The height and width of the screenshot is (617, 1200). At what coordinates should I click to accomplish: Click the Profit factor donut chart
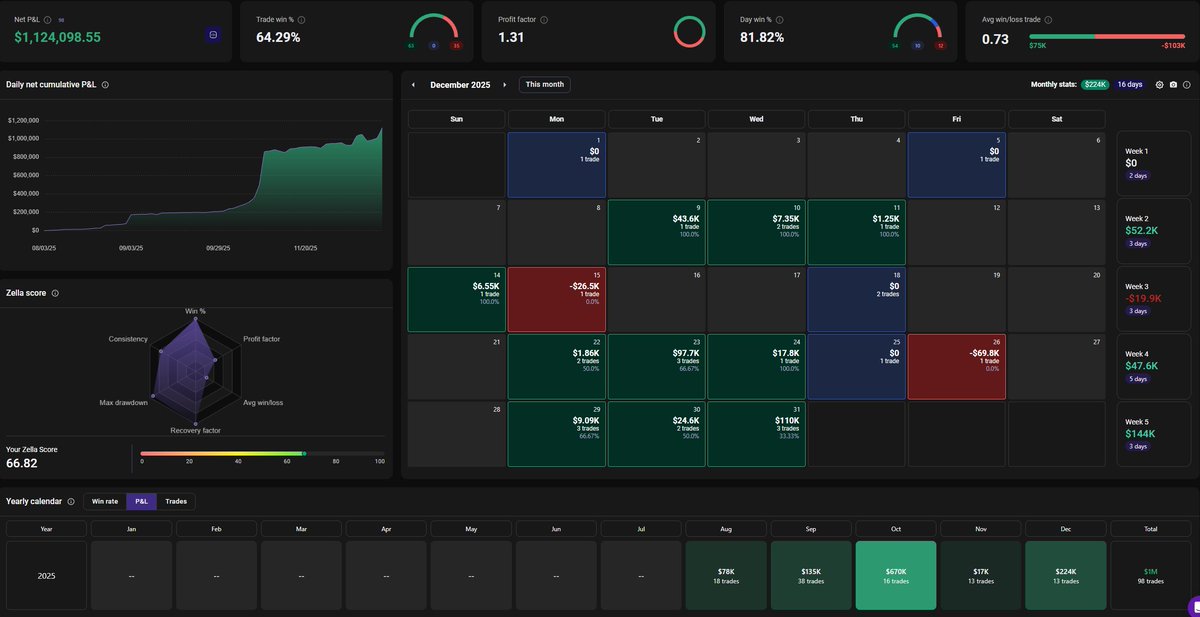click(689, 31)
